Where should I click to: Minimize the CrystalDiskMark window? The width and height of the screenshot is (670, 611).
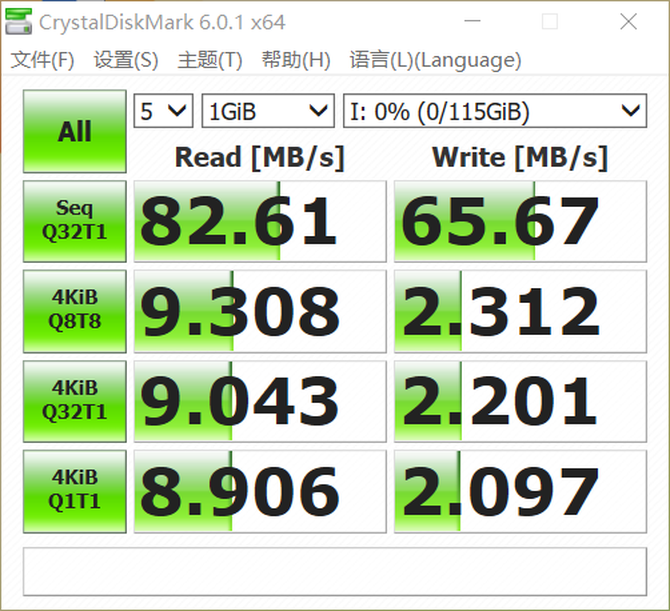click(x=470, y=22)
